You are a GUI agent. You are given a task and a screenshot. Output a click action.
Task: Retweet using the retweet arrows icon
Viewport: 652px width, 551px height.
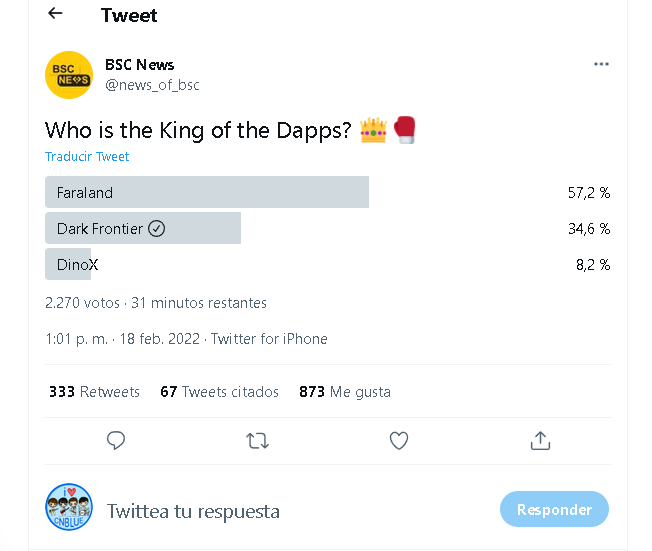tap(257, 441)
